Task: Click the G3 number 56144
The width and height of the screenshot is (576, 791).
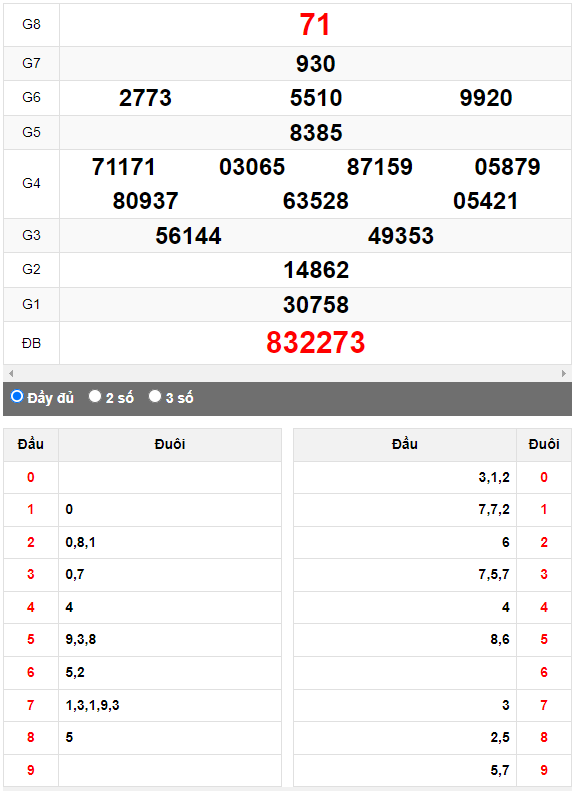Action: click(189, 236)
